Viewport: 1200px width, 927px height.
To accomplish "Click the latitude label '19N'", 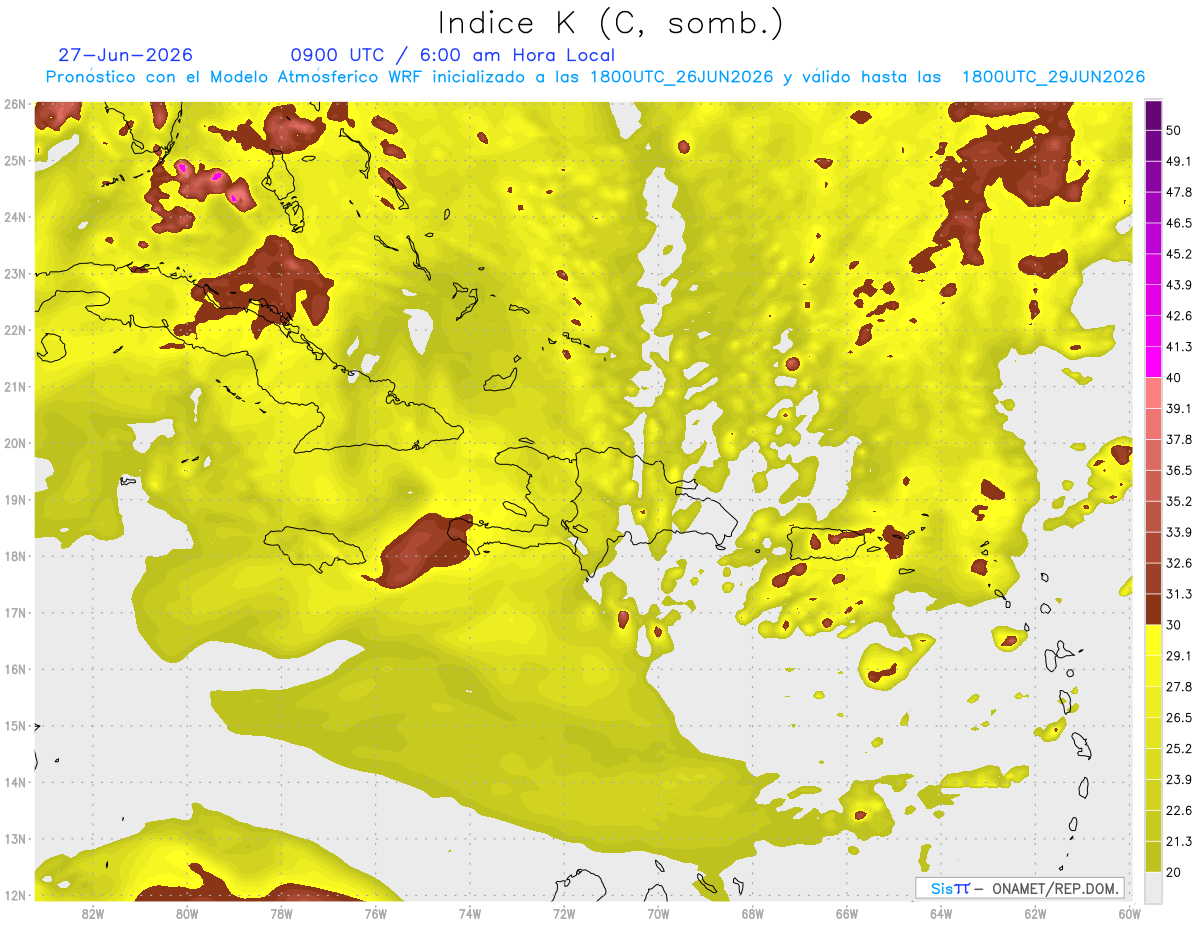I will 15,499.
